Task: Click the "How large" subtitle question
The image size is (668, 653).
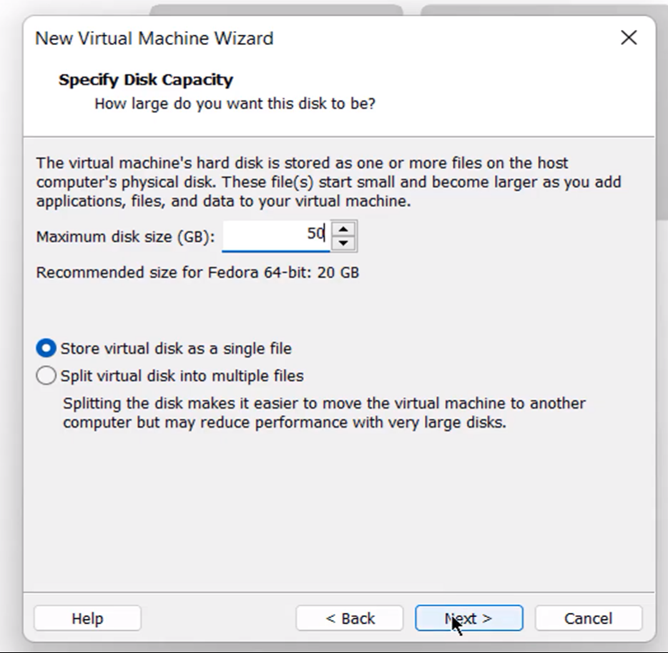Action: (x=234, y=103)
